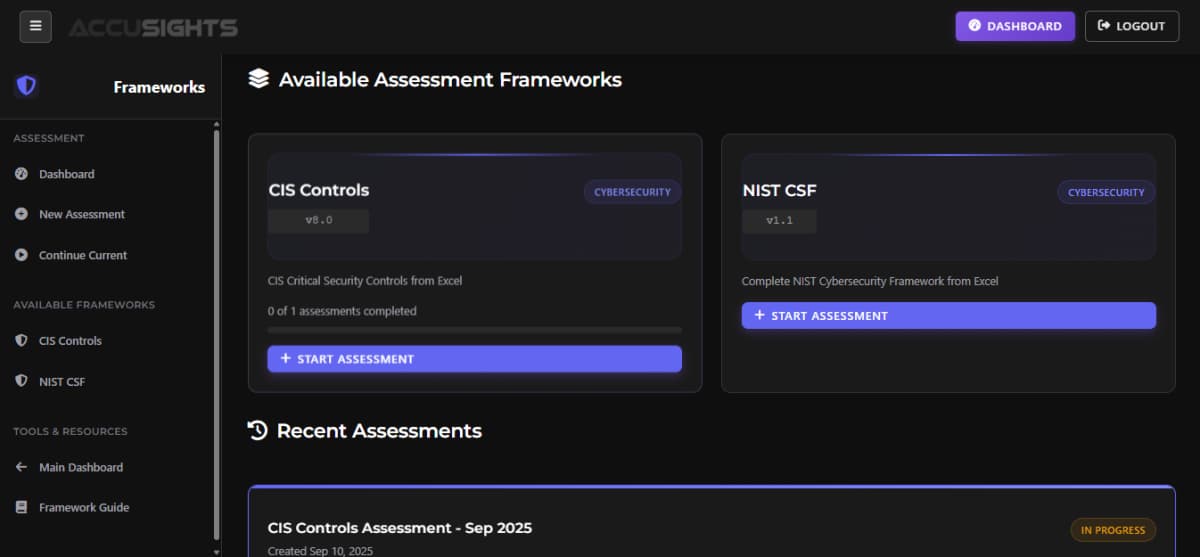1200x557 pixels.
Task: Click the back arrow icon for Main Dashboard
Action: coord(21,467)
